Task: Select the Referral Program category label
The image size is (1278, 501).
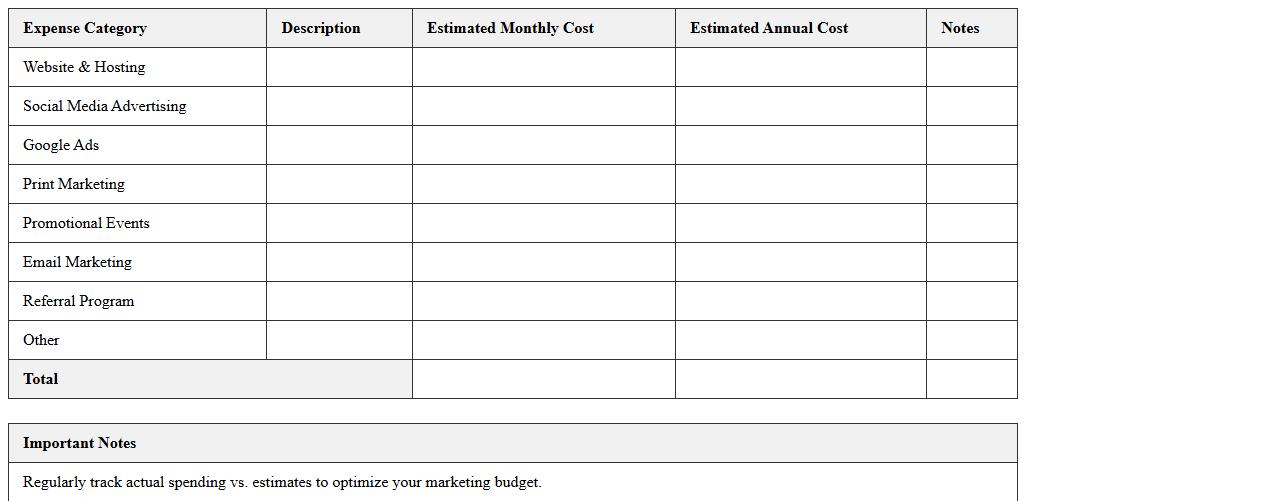Action: (x=79, y=301)
